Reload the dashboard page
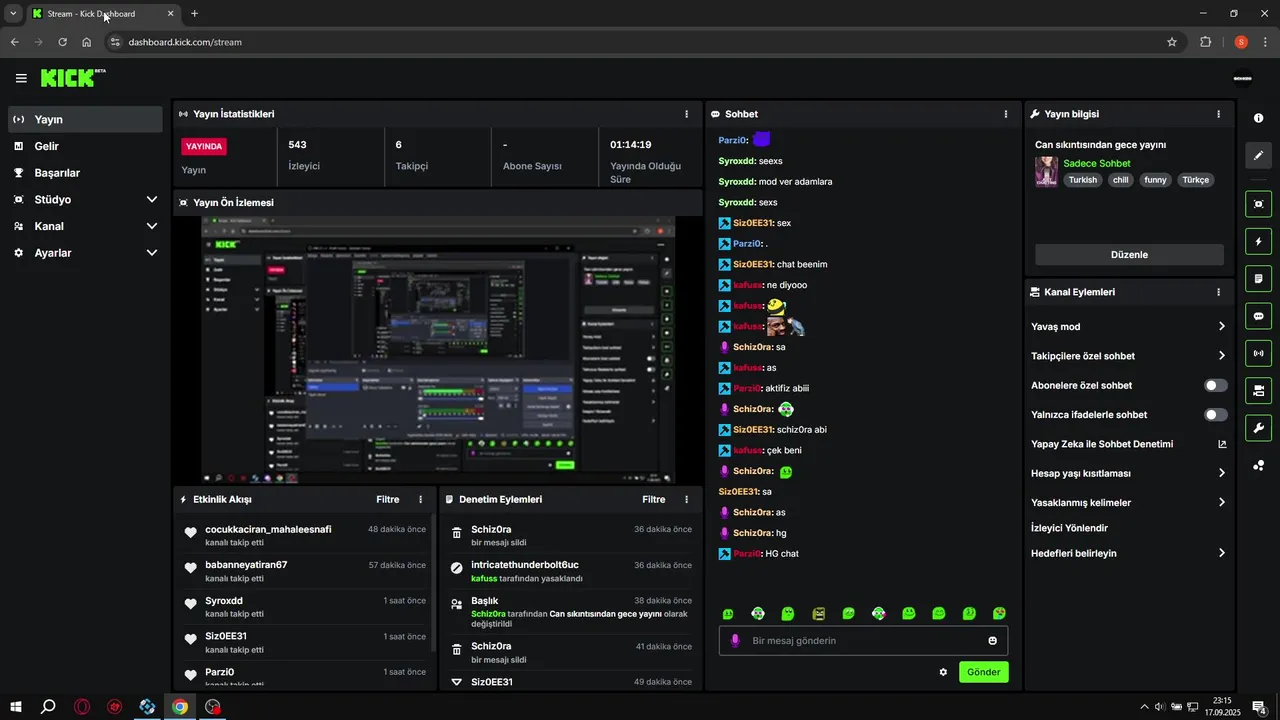Viewport: 1280px width, 720px height. (62, 42)
